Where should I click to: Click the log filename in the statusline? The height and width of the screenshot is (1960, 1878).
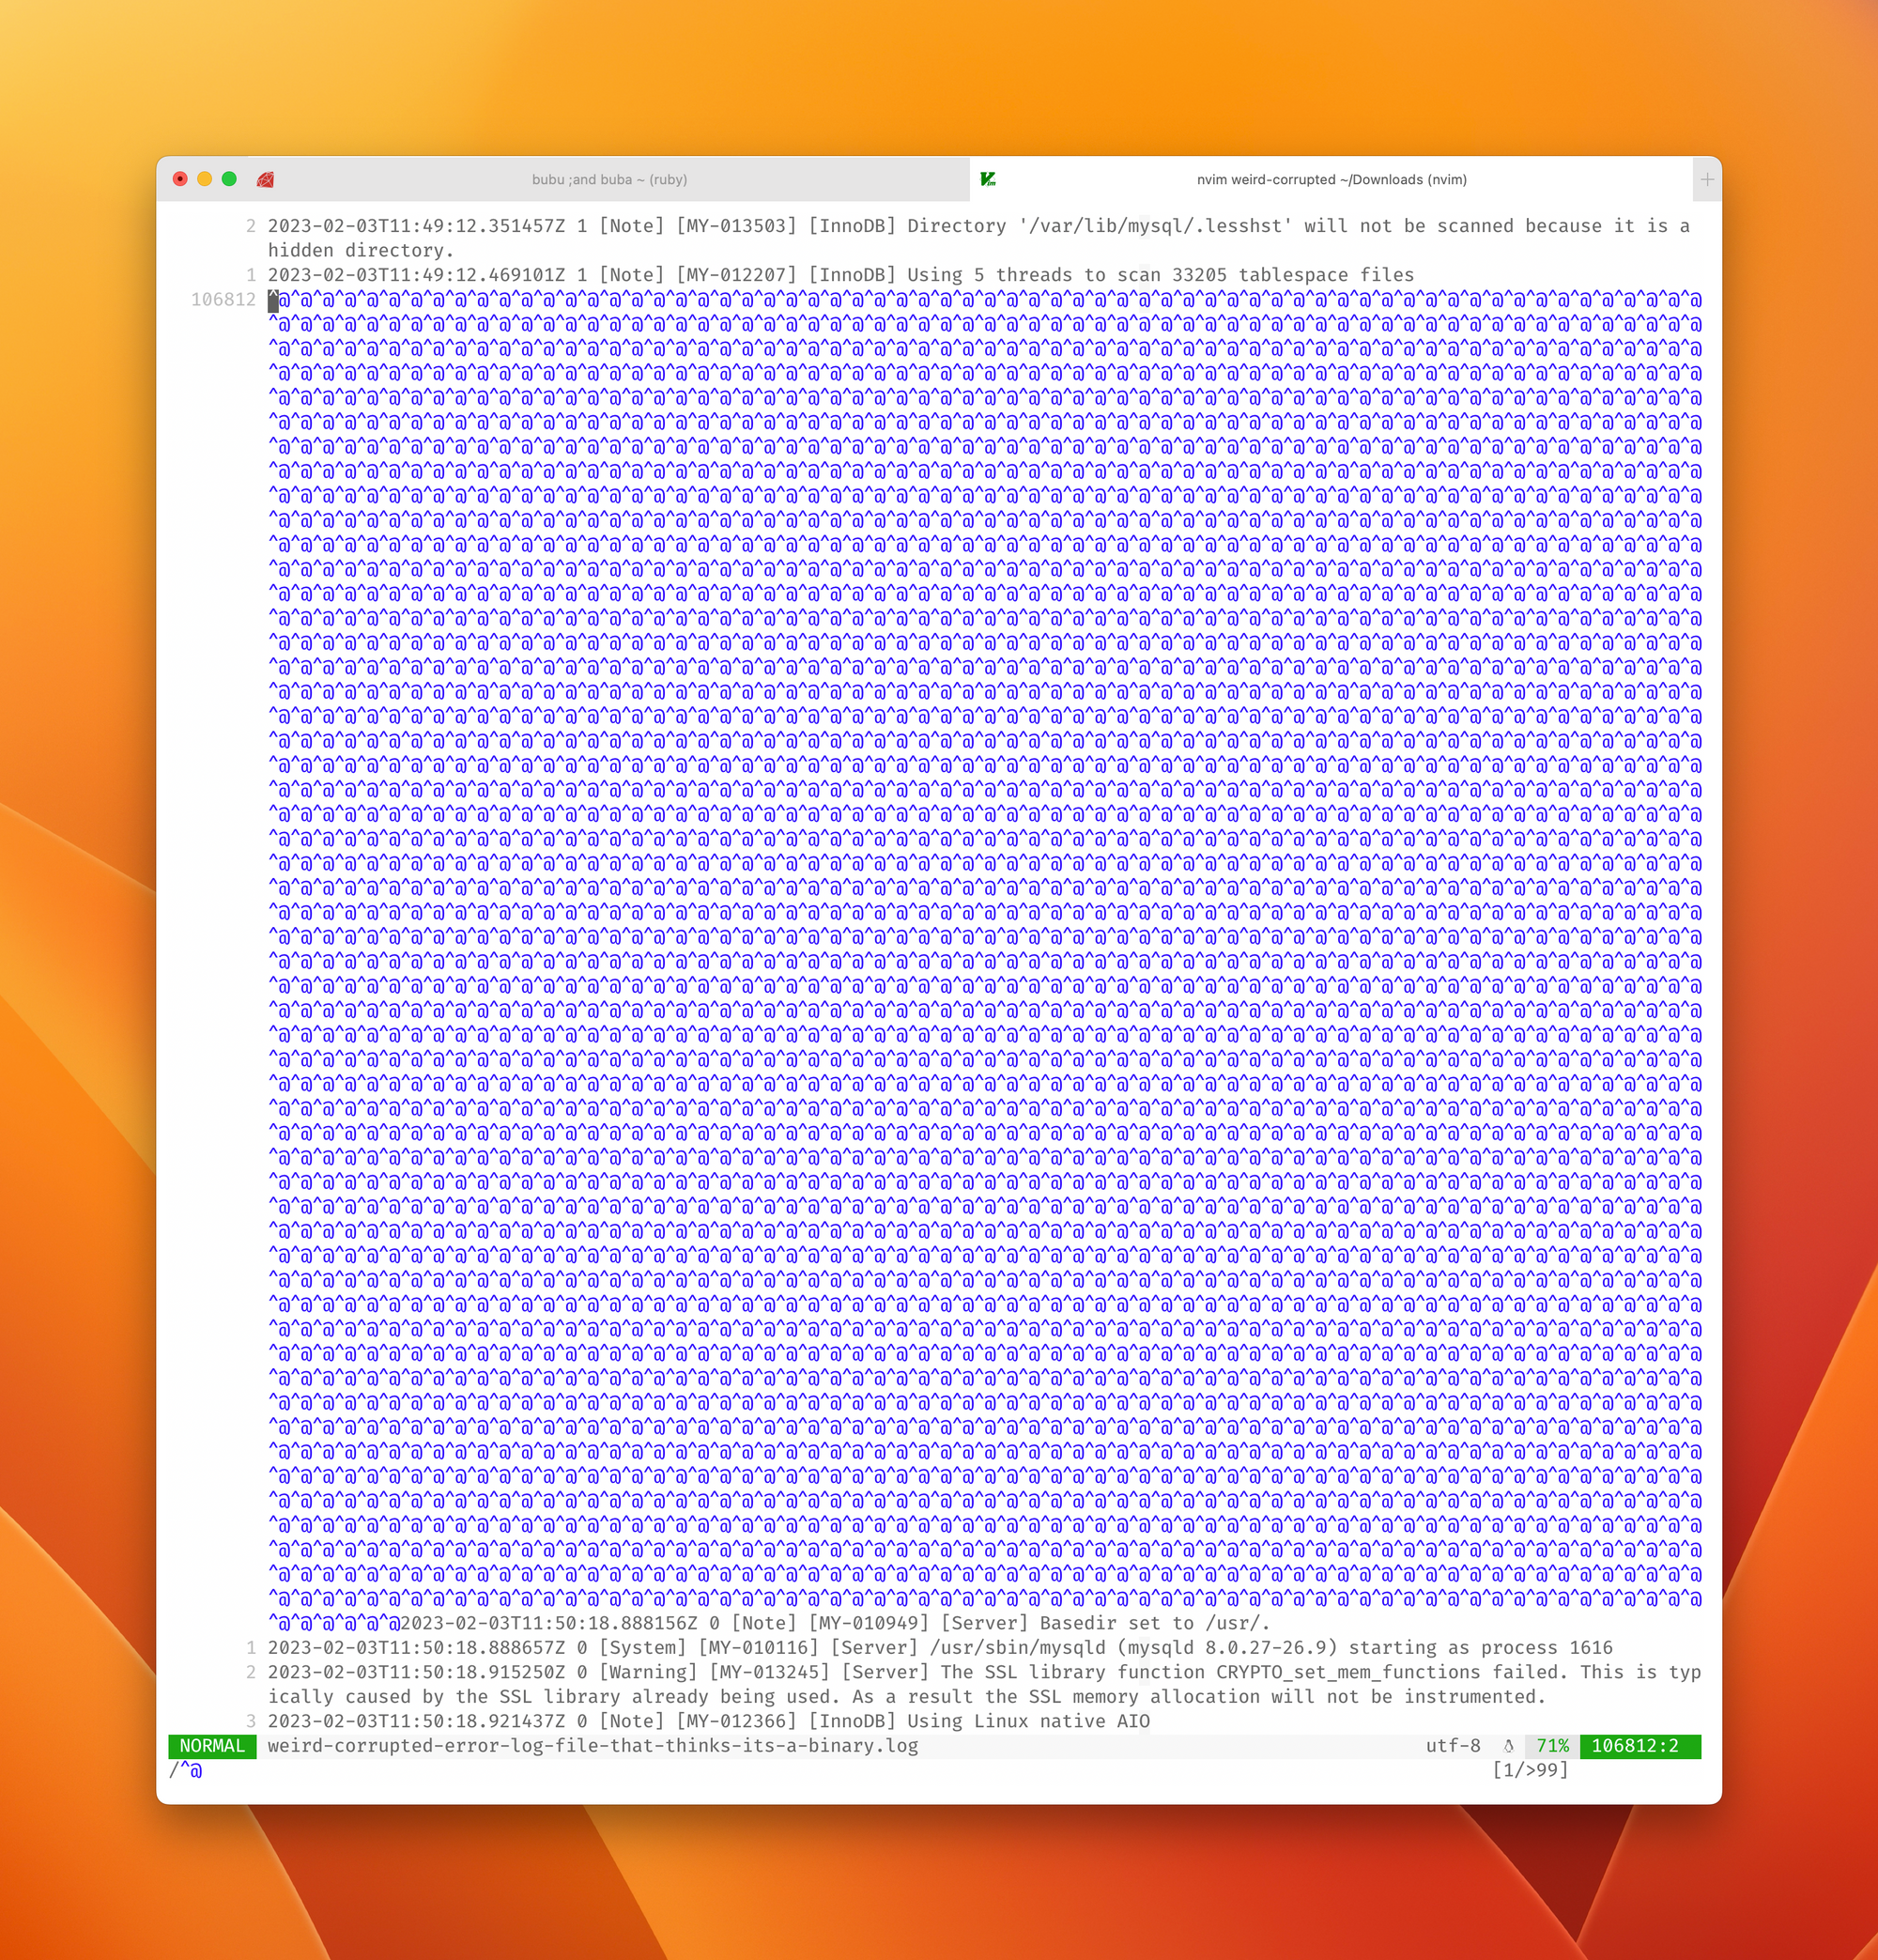(592, 1746)
